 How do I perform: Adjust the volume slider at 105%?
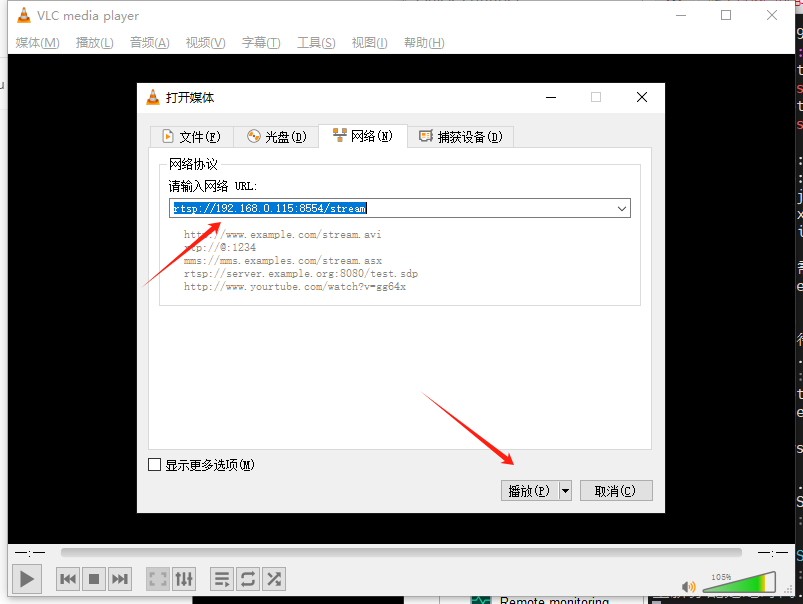[740, 583]
